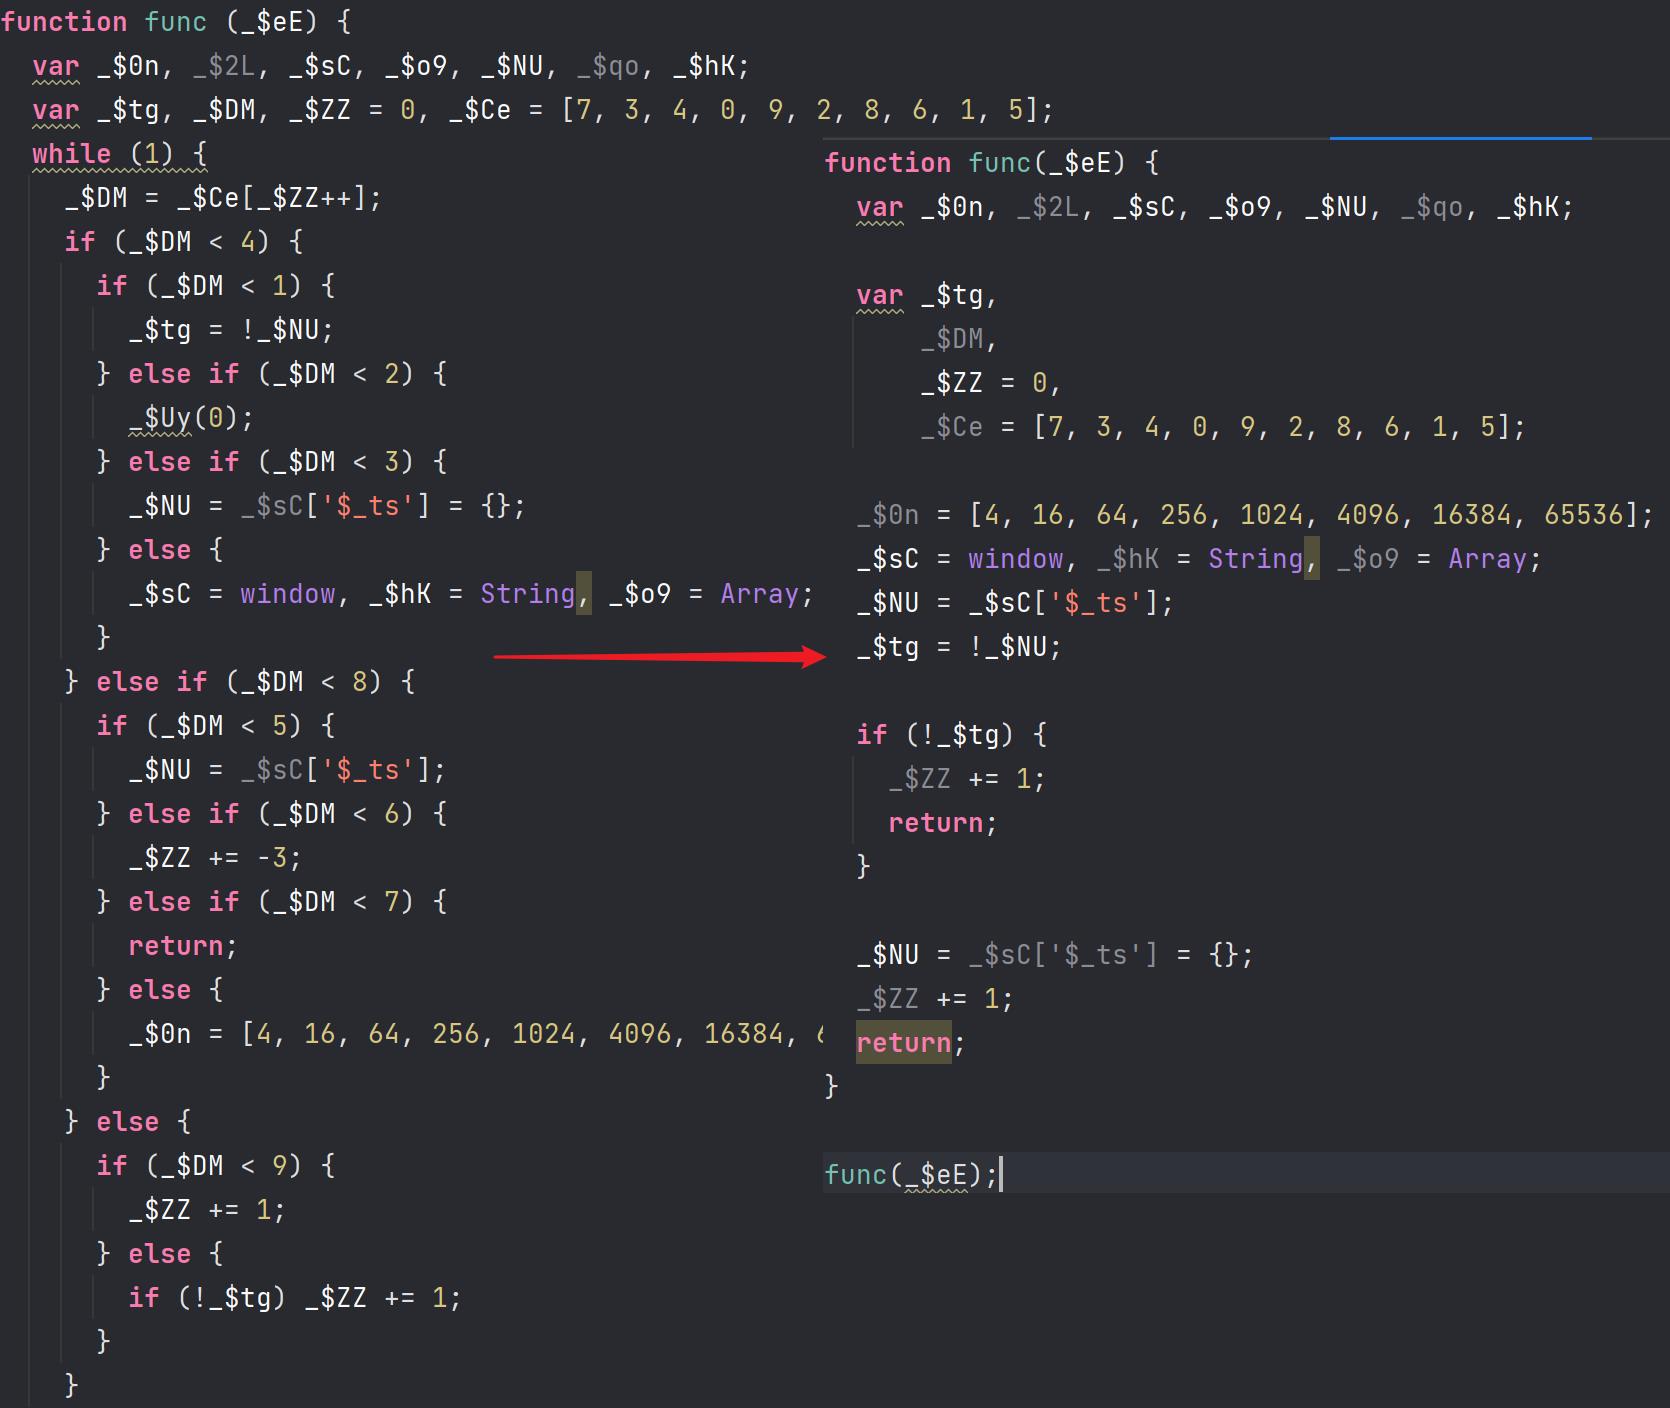Click the '_$ZZ = 0,' declaration in right pane

click(x=991, y=383)
